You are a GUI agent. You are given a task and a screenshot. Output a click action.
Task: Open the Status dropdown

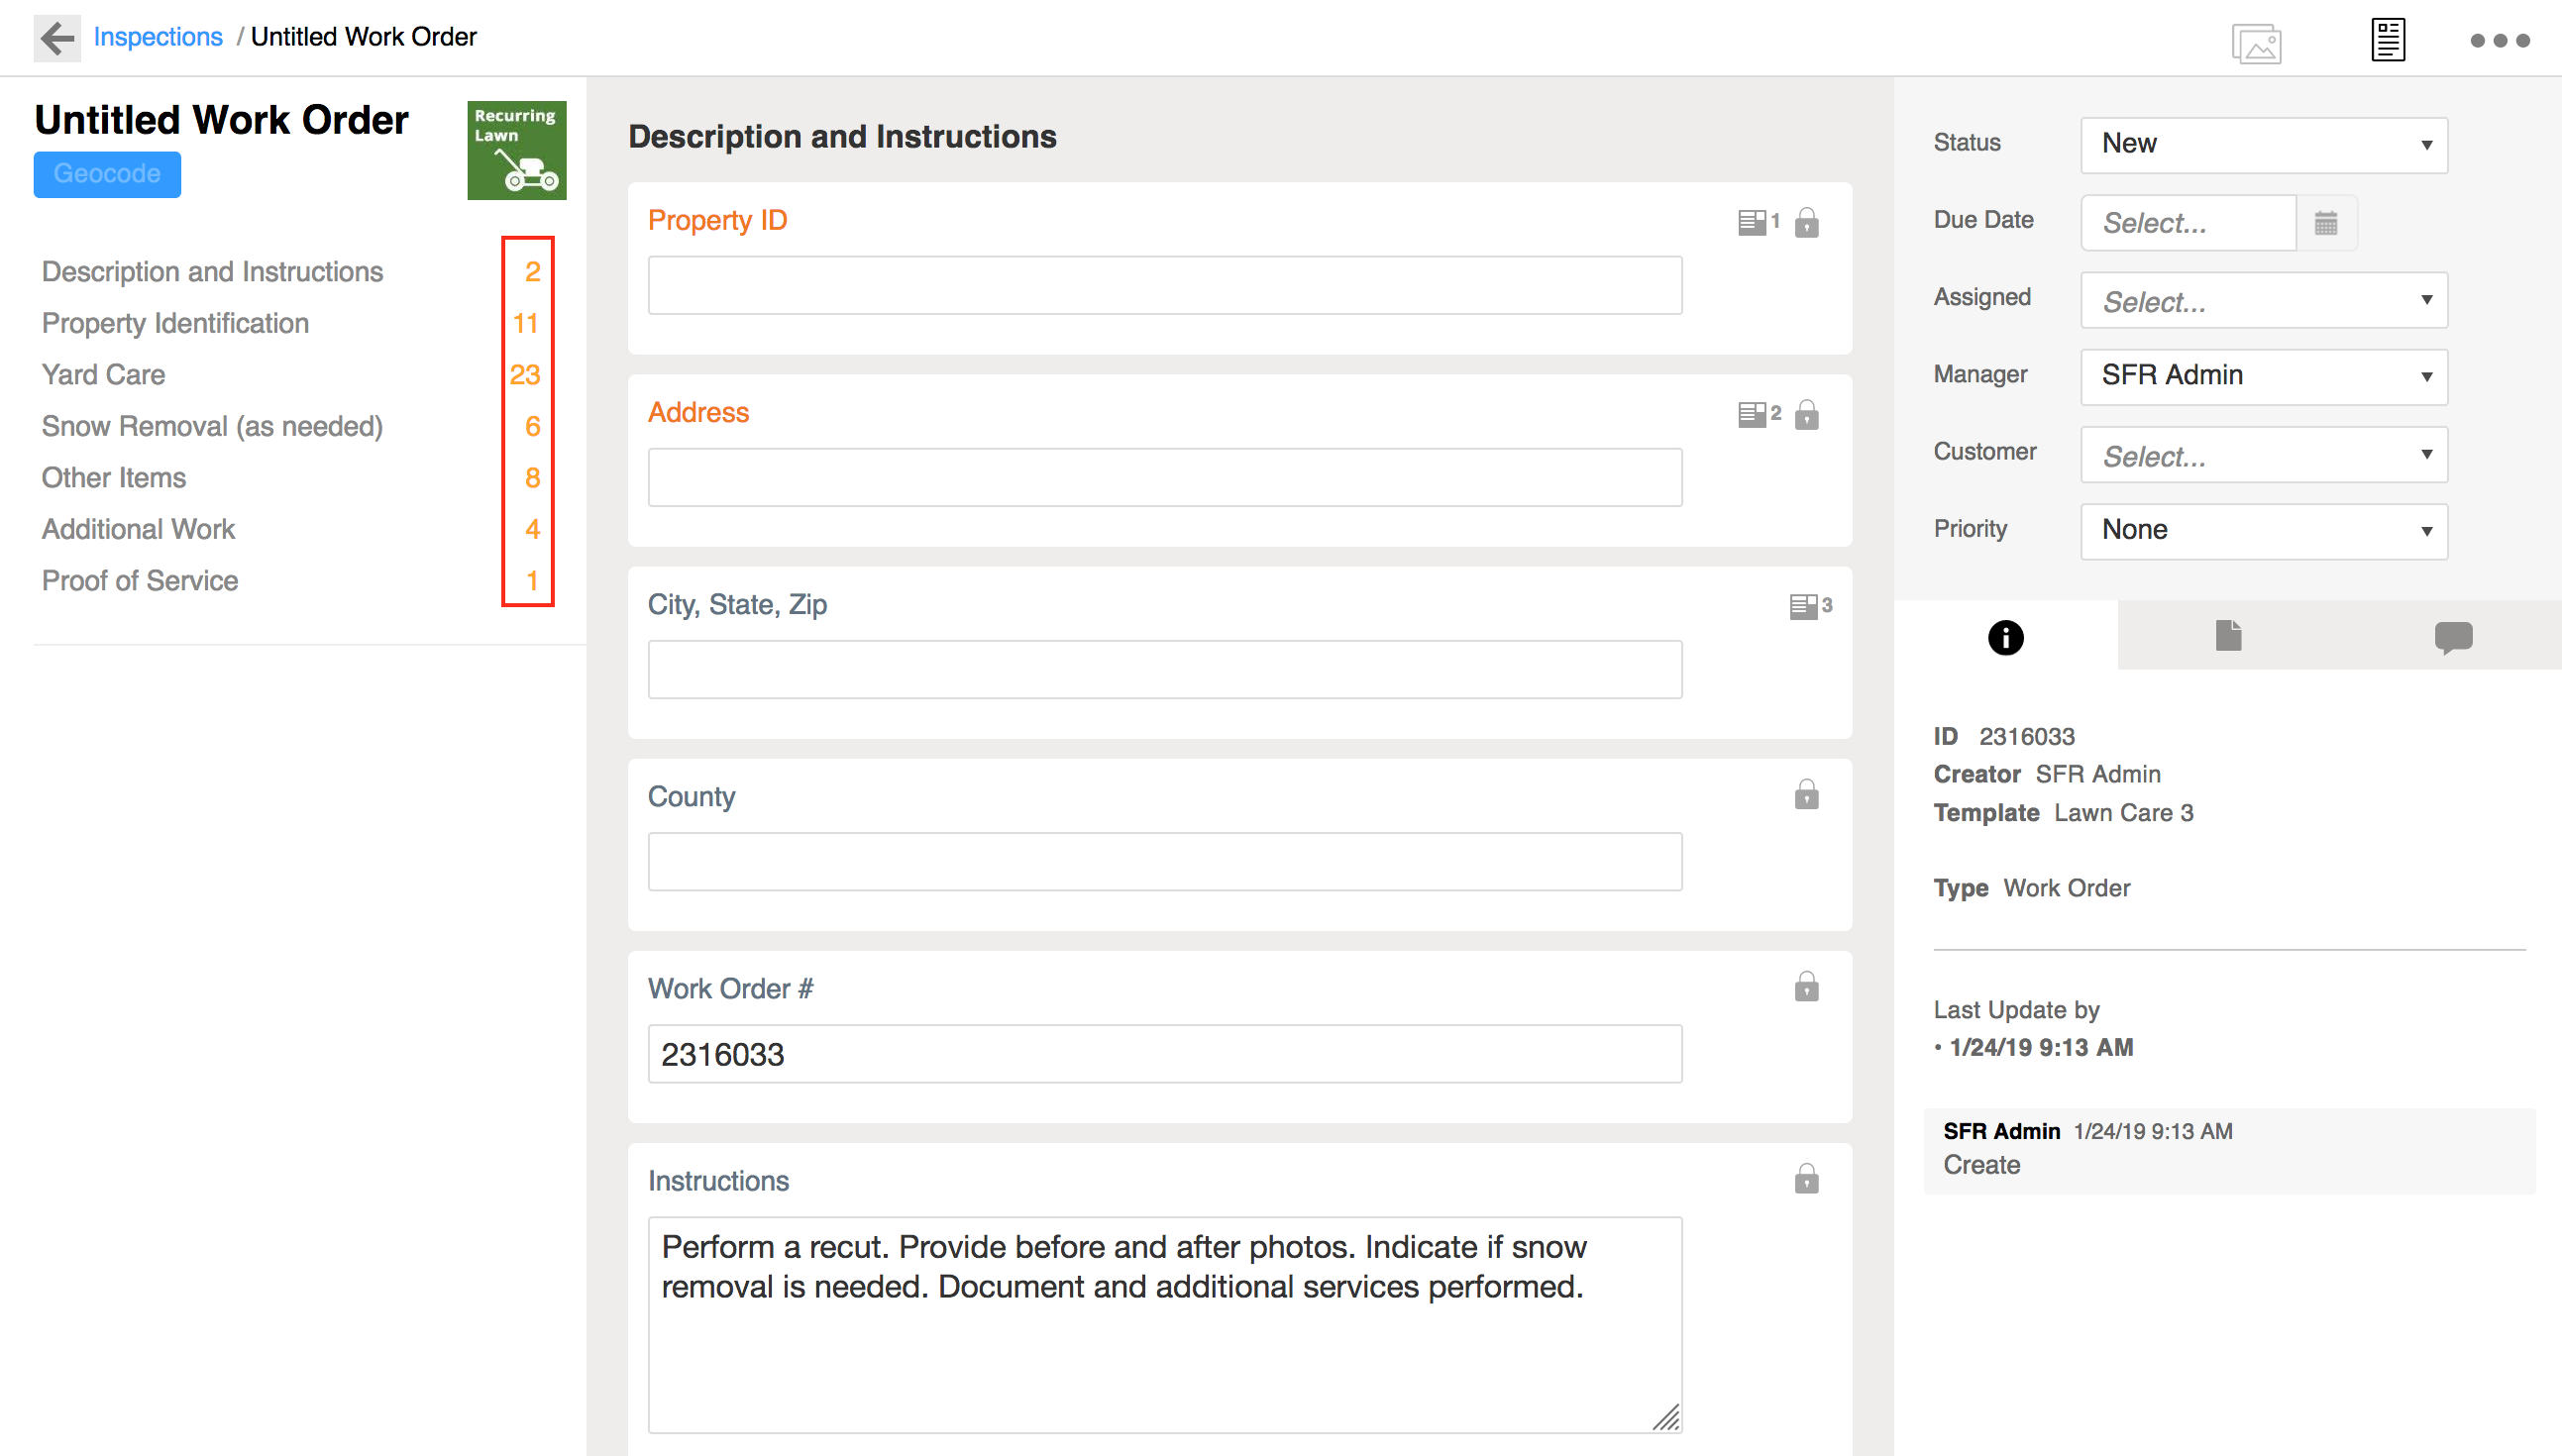tap(2263, 145)
